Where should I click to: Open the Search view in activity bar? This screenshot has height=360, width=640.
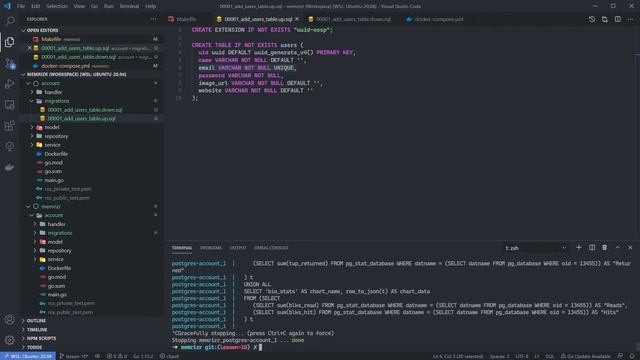click(10, 21)
